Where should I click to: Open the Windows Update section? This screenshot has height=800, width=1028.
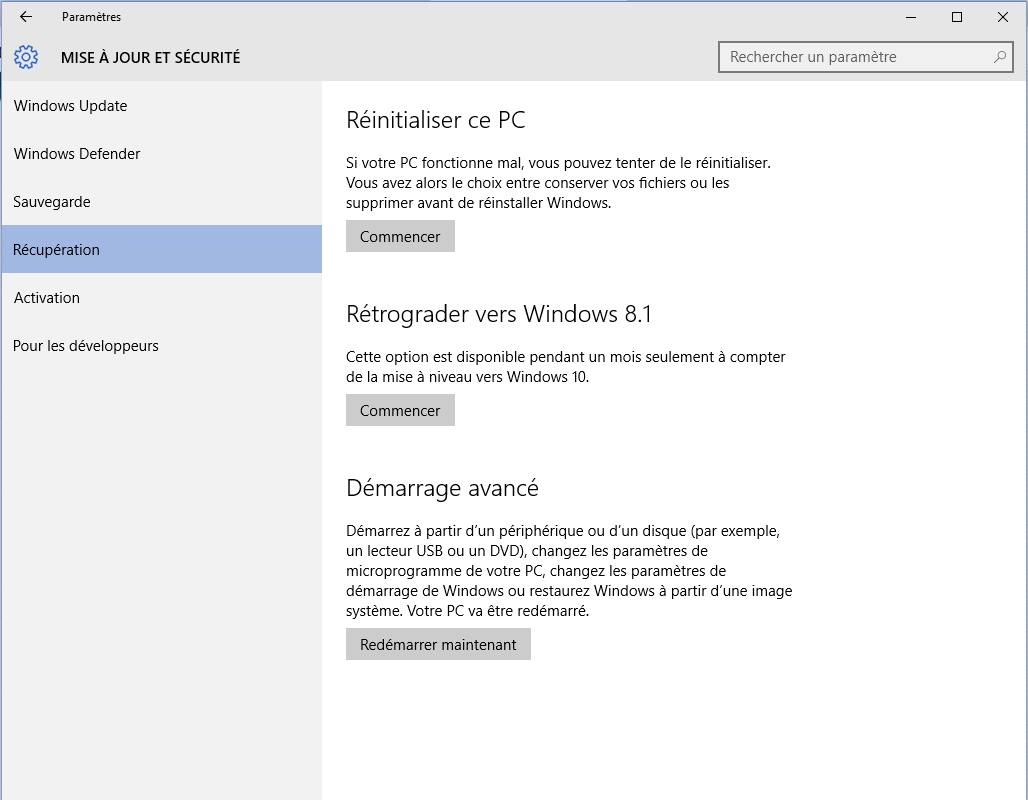point(161,106)
